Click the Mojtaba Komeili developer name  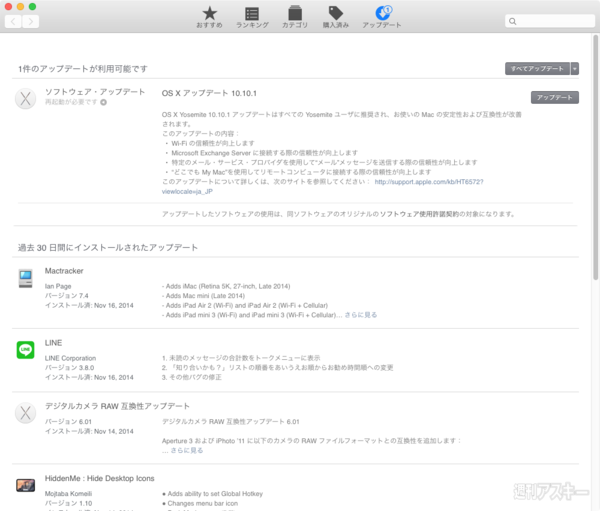68,494
